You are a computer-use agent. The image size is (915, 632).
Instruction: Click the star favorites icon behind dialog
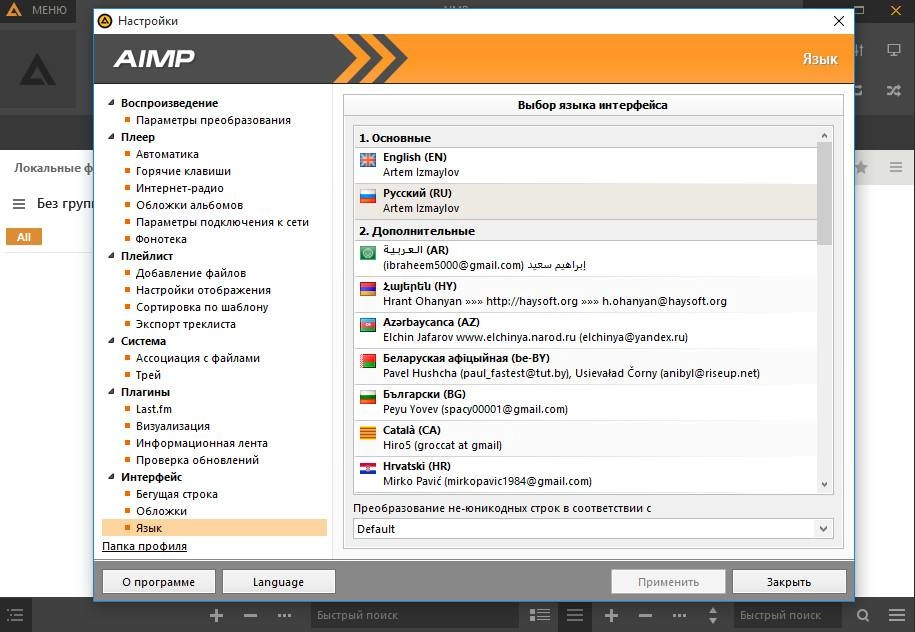861,167
